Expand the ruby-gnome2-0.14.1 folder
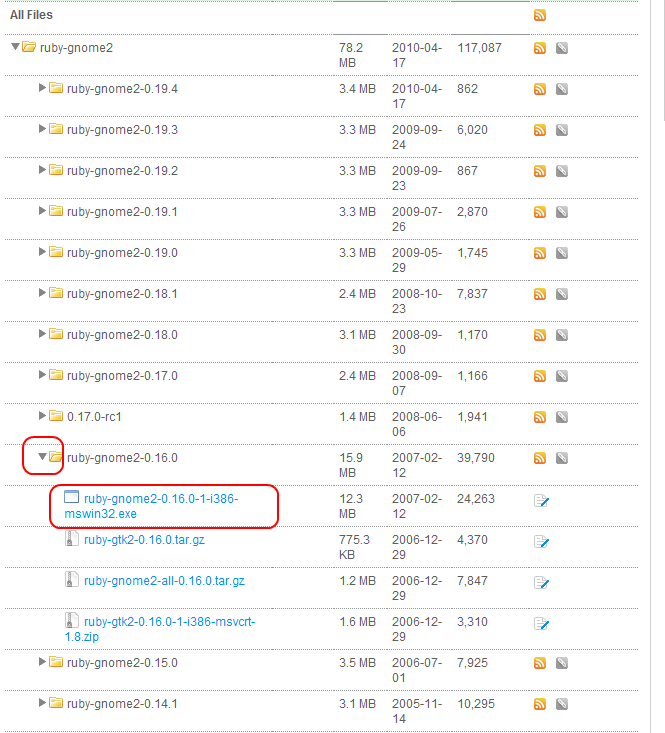Image resolution: width=665 pixels, height=733 pixels. coord(42,702)
